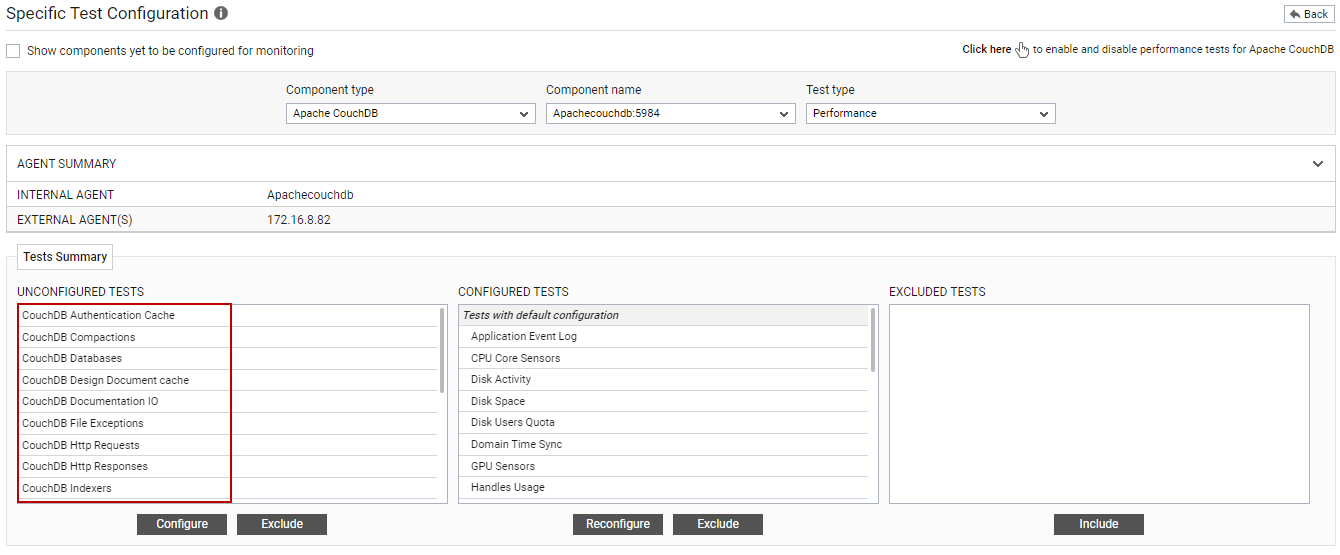Select CouchDB Http Requests test
The width and height of the screenshot is (1340, 555).
point(228,446)
